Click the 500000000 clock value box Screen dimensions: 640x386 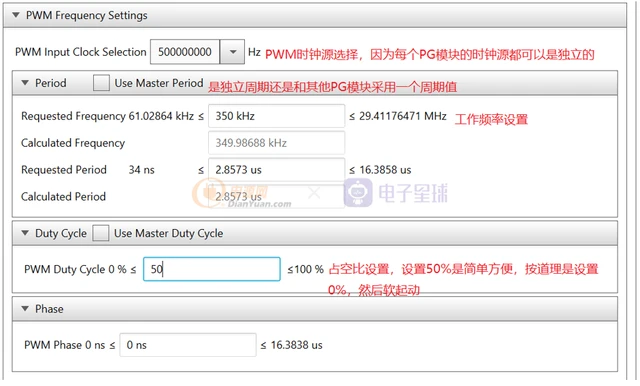coord(185,52)
